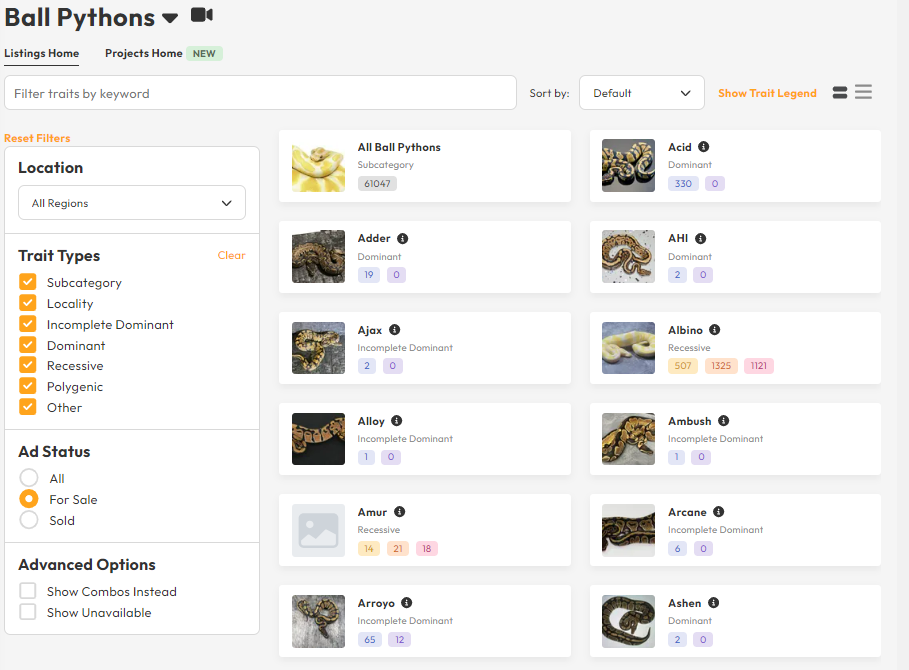Enable the Show Combos Instead checkbox
909x670 pixels.
pyautogui.click(x=27, y=591)
